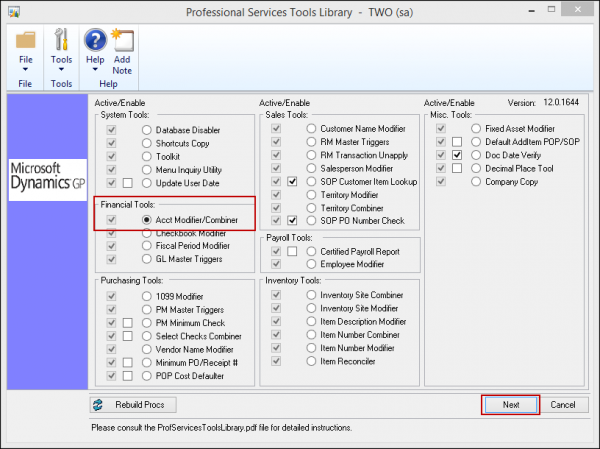Enable the Decimal Place Tool checkbox
Viewport: 600px width, 449px height.
pyautogui.click(x=457, y=168)
